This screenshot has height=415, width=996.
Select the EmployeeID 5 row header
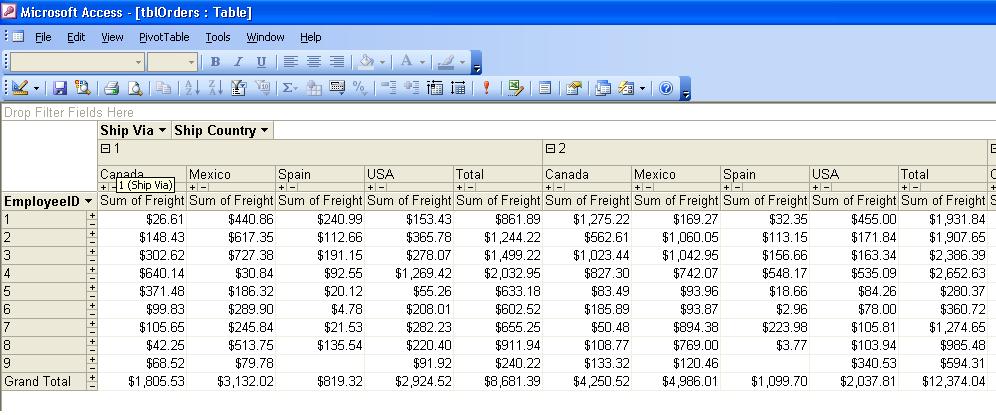pos(44,291)
